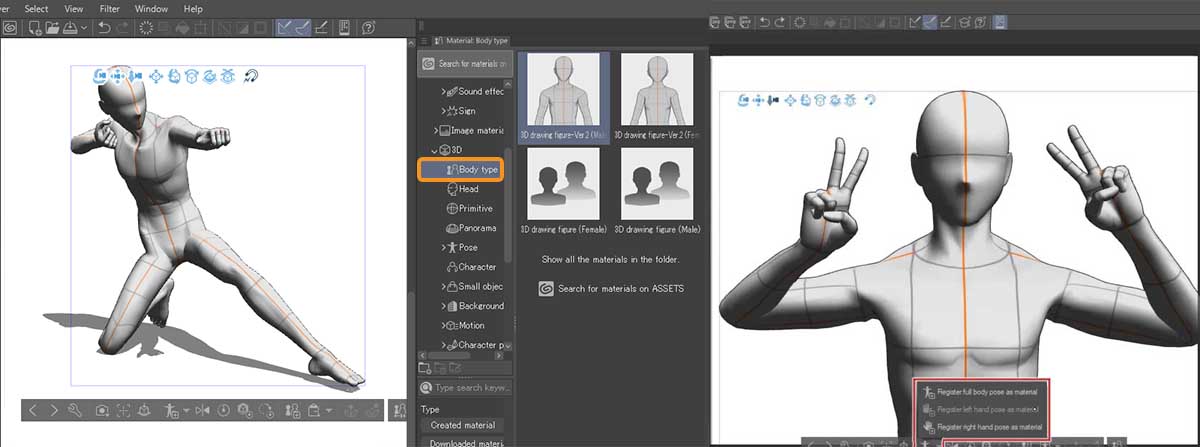The height and width of the screenshot is (447, 1200).
Task: Flip pose horizontally with mirror icon
Action: coord(203,410)
